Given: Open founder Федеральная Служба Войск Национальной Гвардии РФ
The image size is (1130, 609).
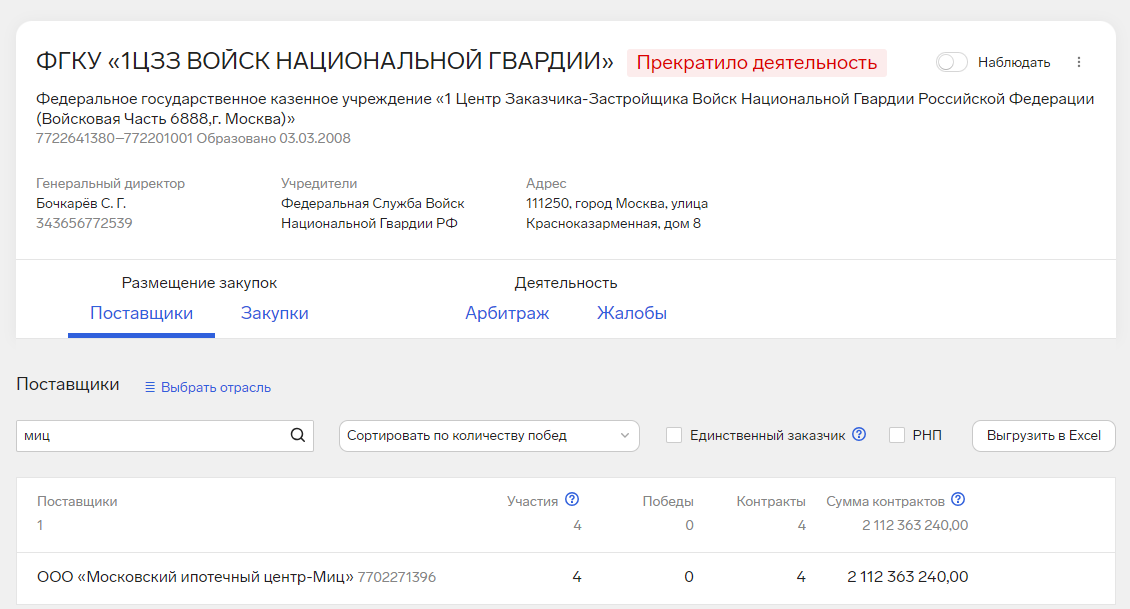Looking at the screenshot, I should point(373,213).
